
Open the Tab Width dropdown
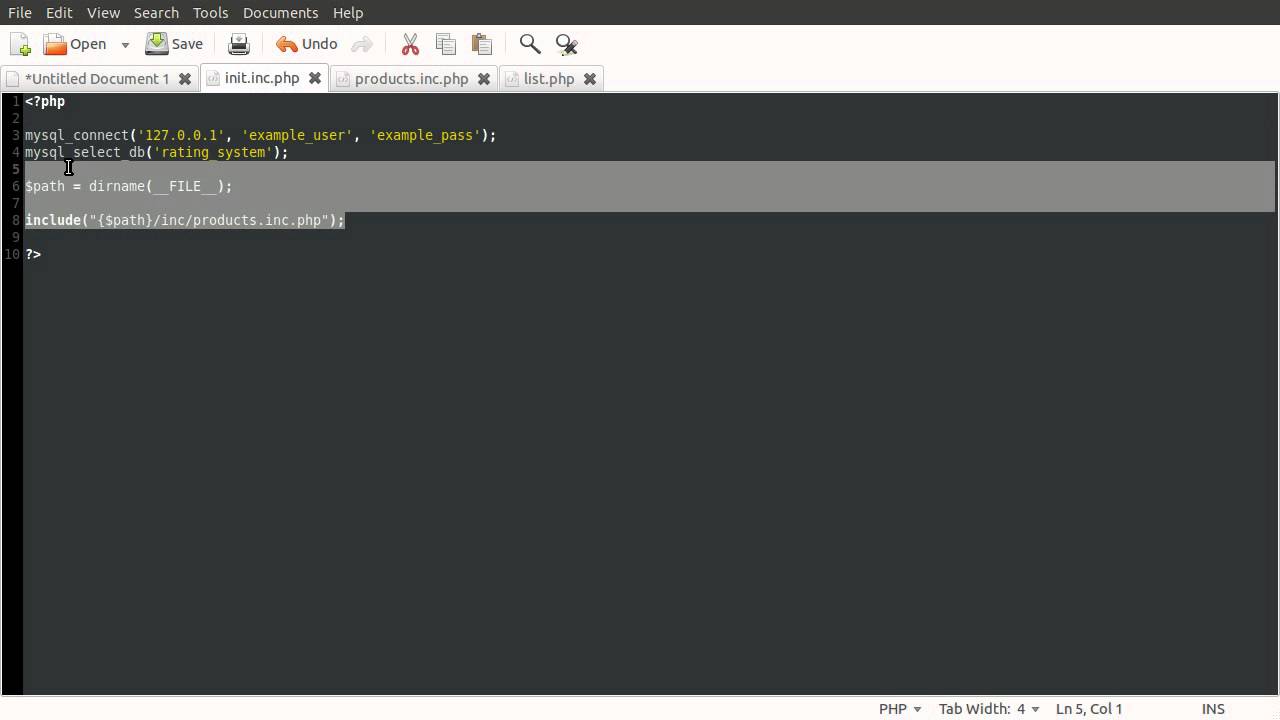pos(989,708)
